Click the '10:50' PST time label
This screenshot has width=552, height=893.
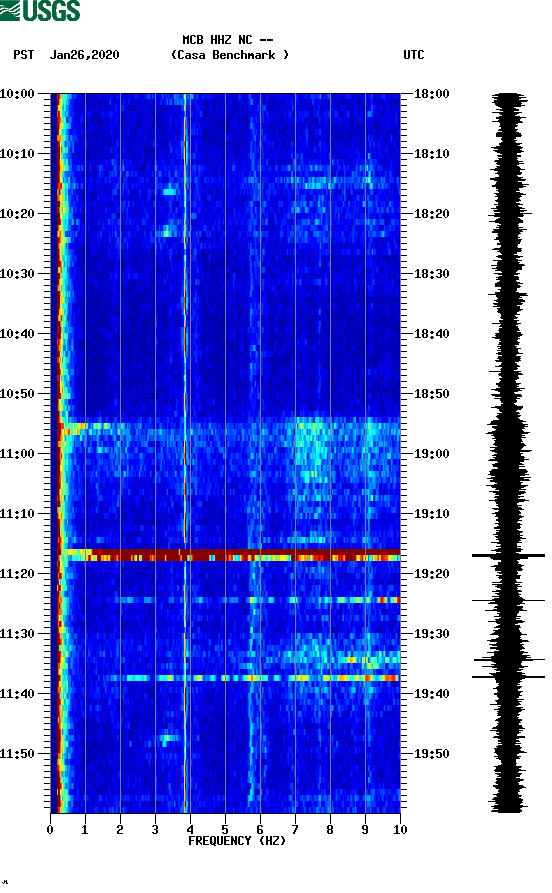pyautogui.click(x=17, y=394)
